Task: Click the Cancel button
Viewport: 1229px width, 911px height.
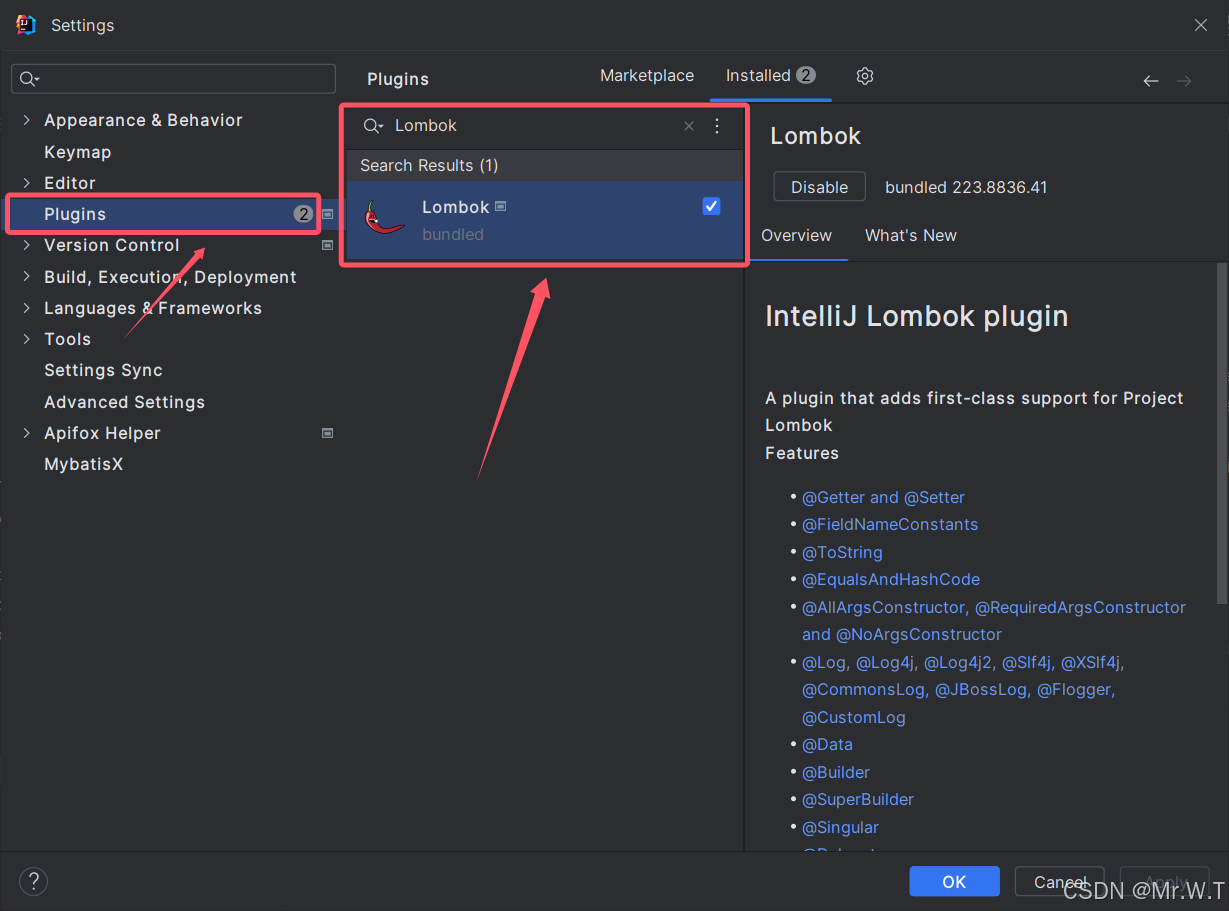Action: [x=1059, y=881]
